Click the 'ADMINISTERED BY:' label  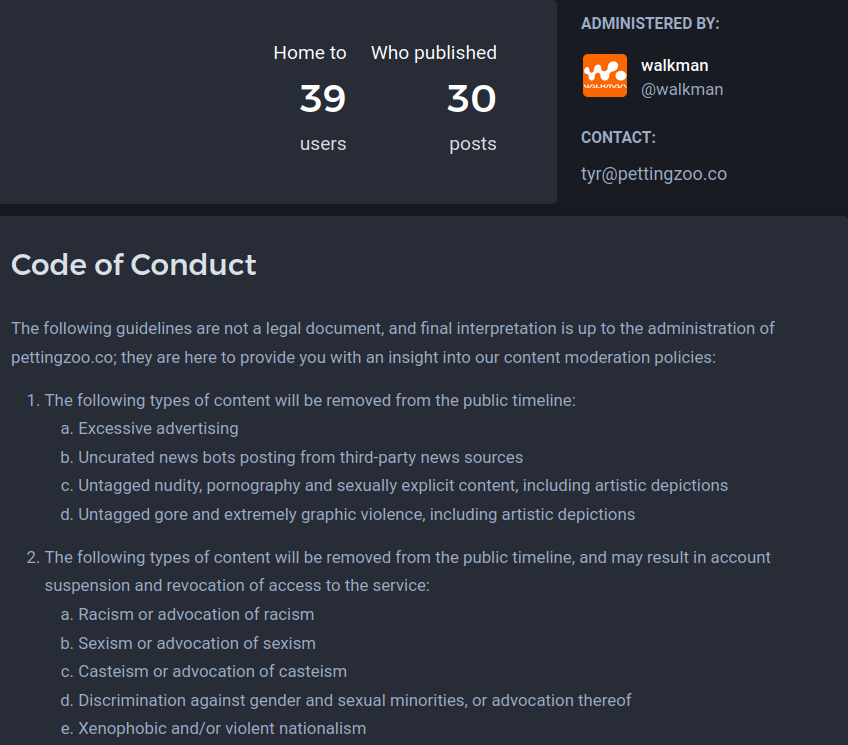pyautogui.click(x=650, y=24)
